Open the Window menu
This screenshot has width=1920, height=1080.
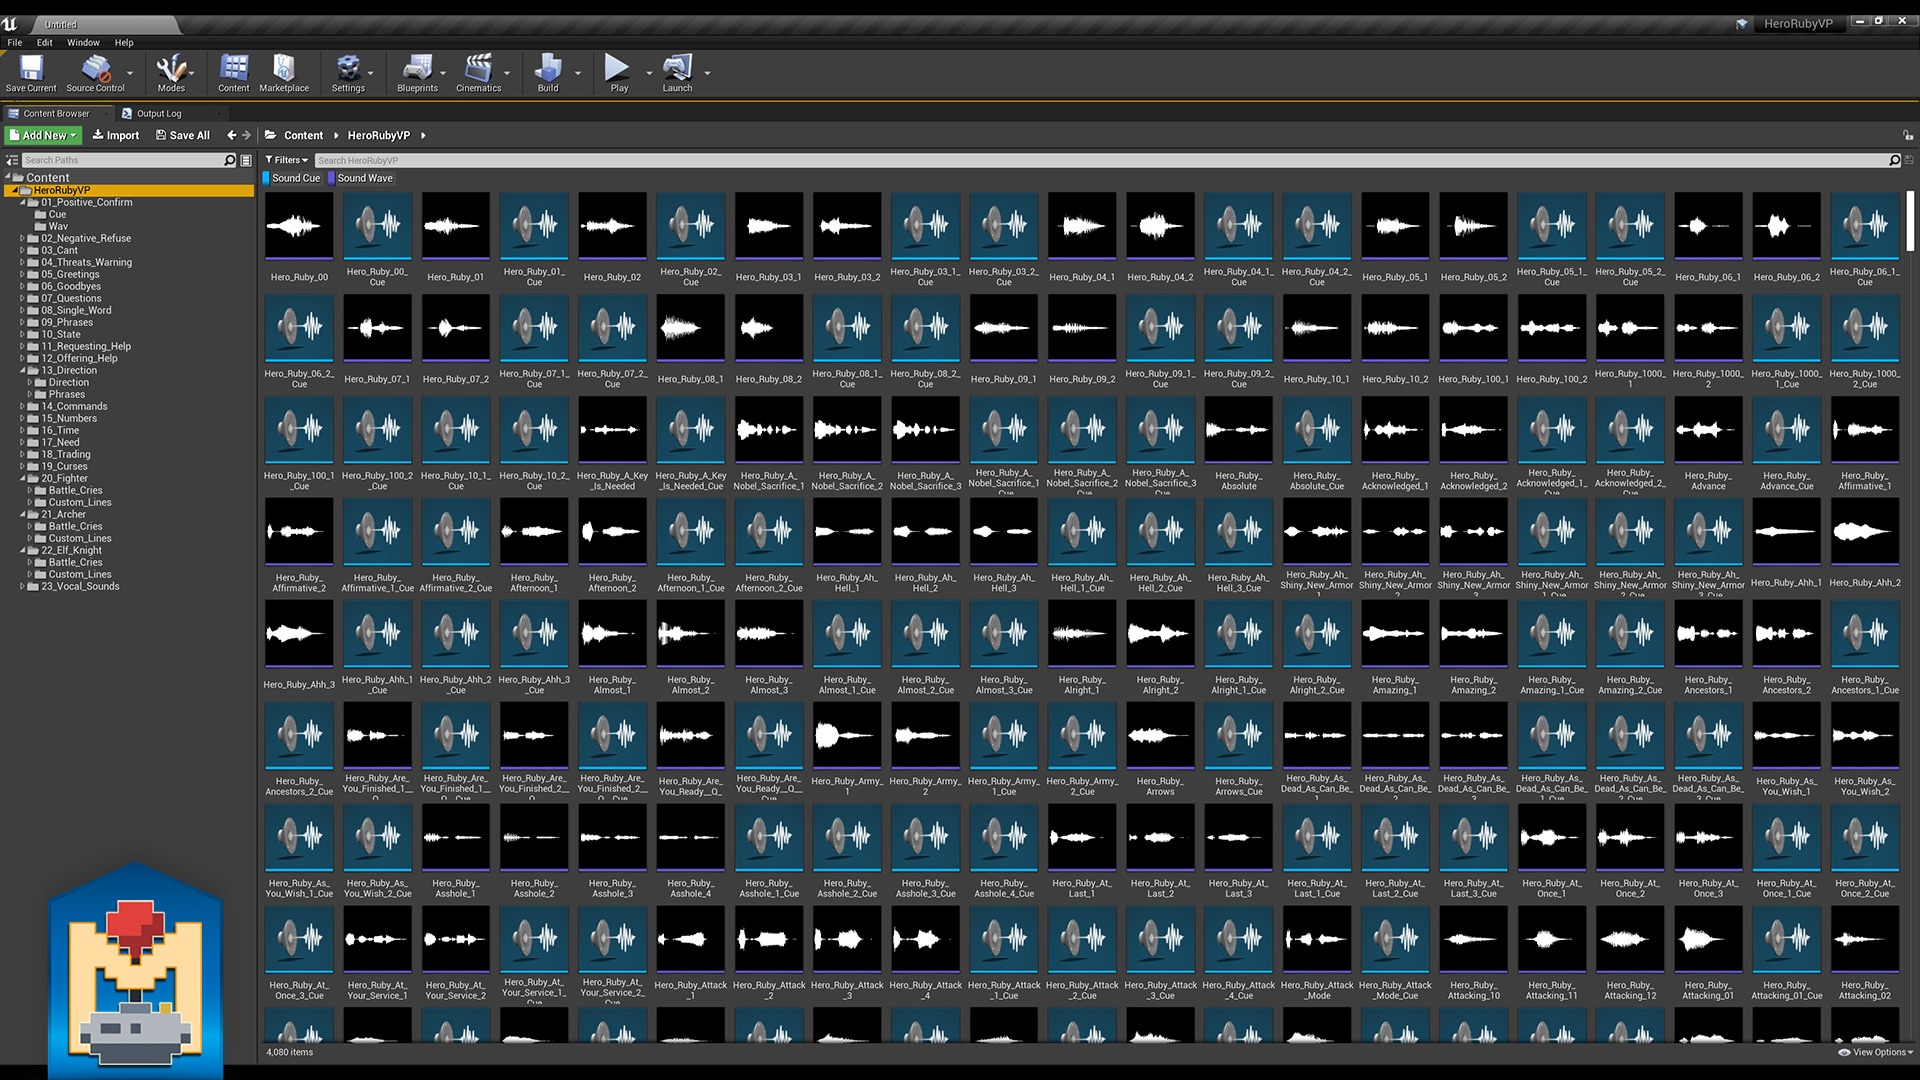tap(83, 42)
